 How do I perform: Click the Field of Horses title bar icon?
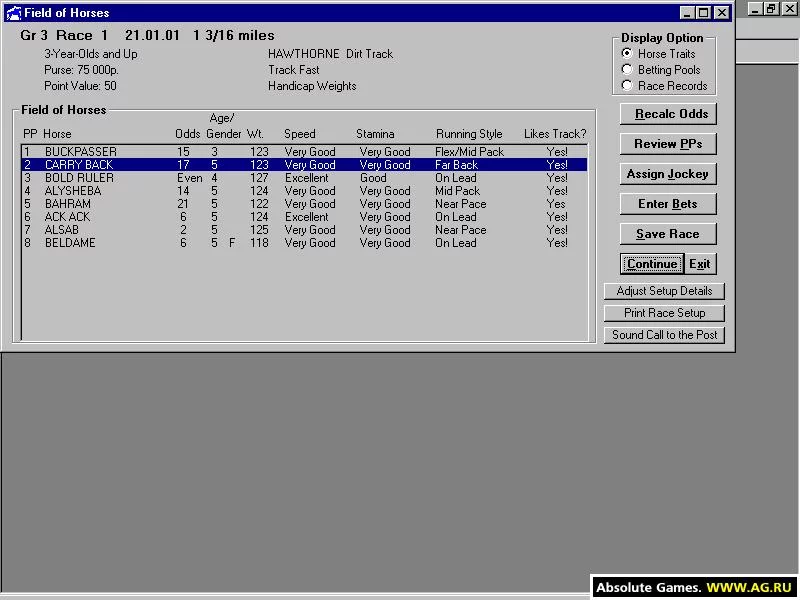point(14,13)
